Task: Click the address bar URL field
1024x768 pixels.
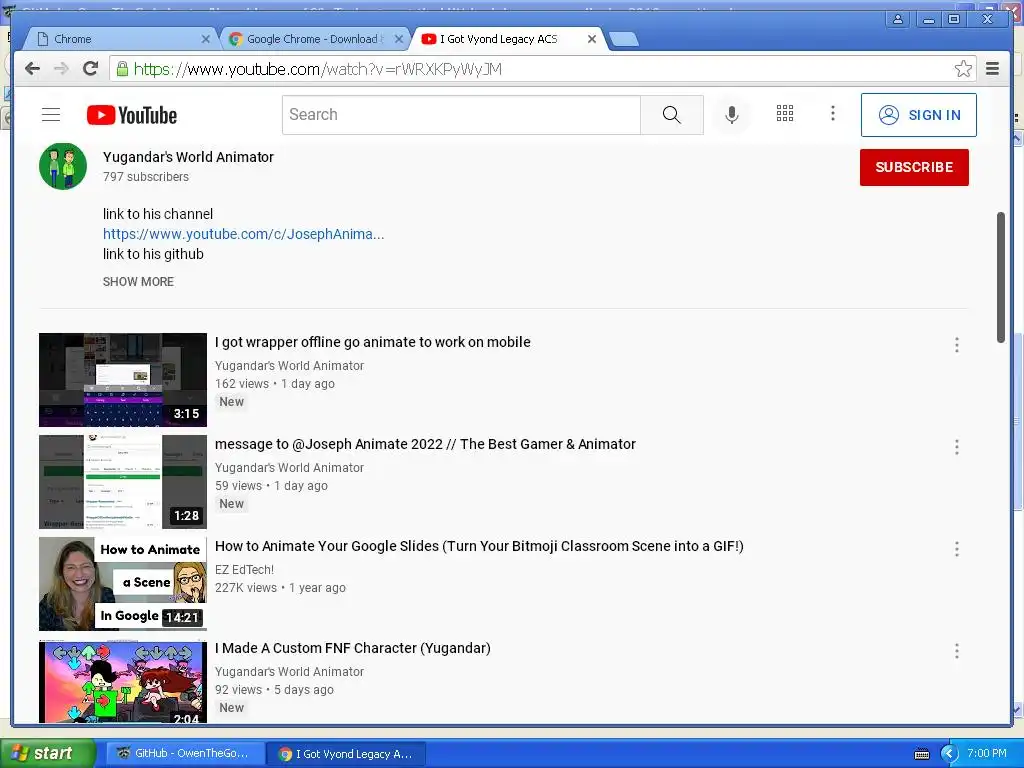Action: [x=542, y=69]
